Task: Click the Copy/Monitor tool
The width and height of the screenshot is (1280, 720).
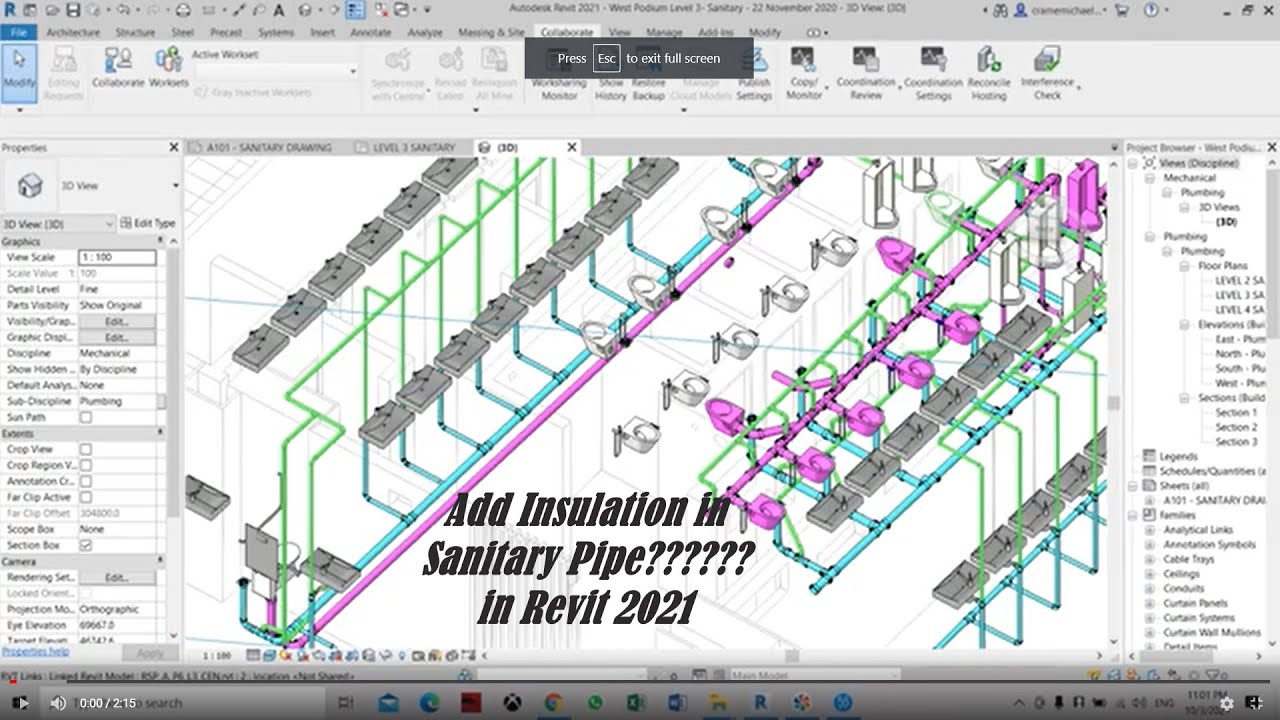Action: pos(803,72)
